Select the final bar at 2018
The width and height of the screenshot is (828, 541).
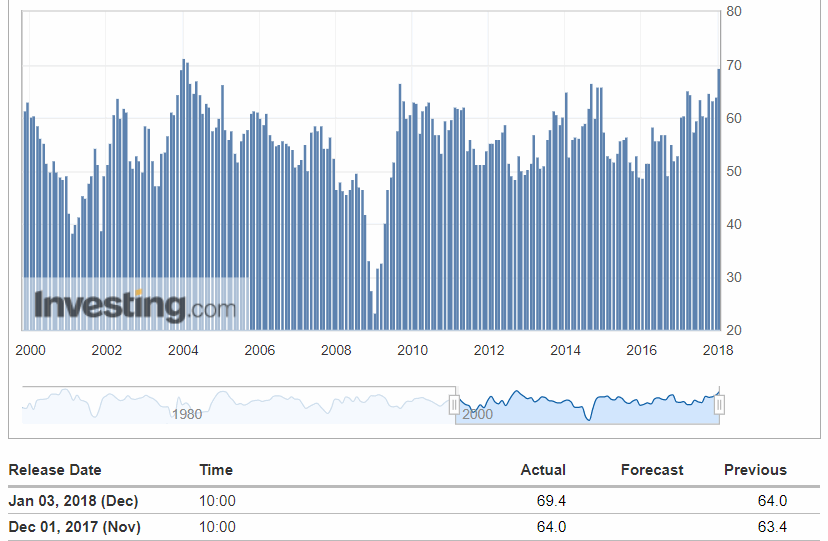(718, 200)
